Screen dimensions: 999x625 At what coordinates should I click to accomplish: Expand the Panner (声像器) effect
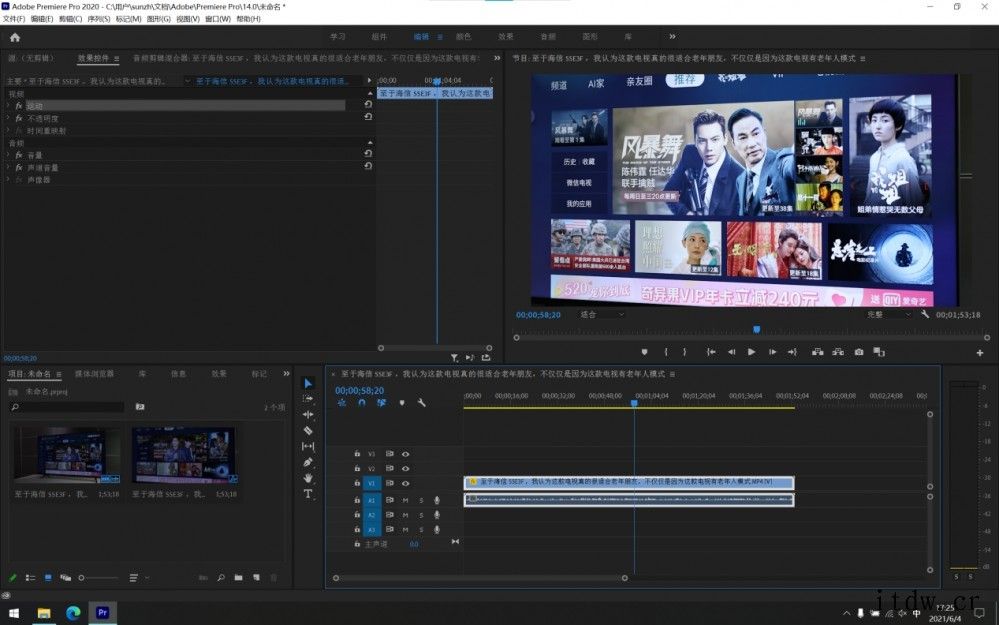click(9, 180)
